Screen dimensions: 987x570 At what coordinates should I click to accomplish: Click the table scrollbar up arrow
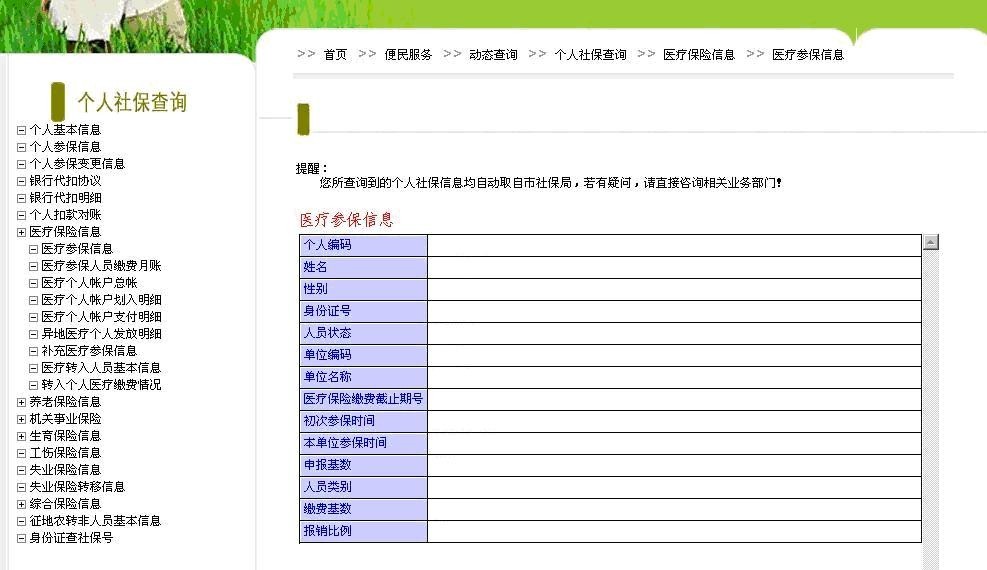(x=931, y=242)
